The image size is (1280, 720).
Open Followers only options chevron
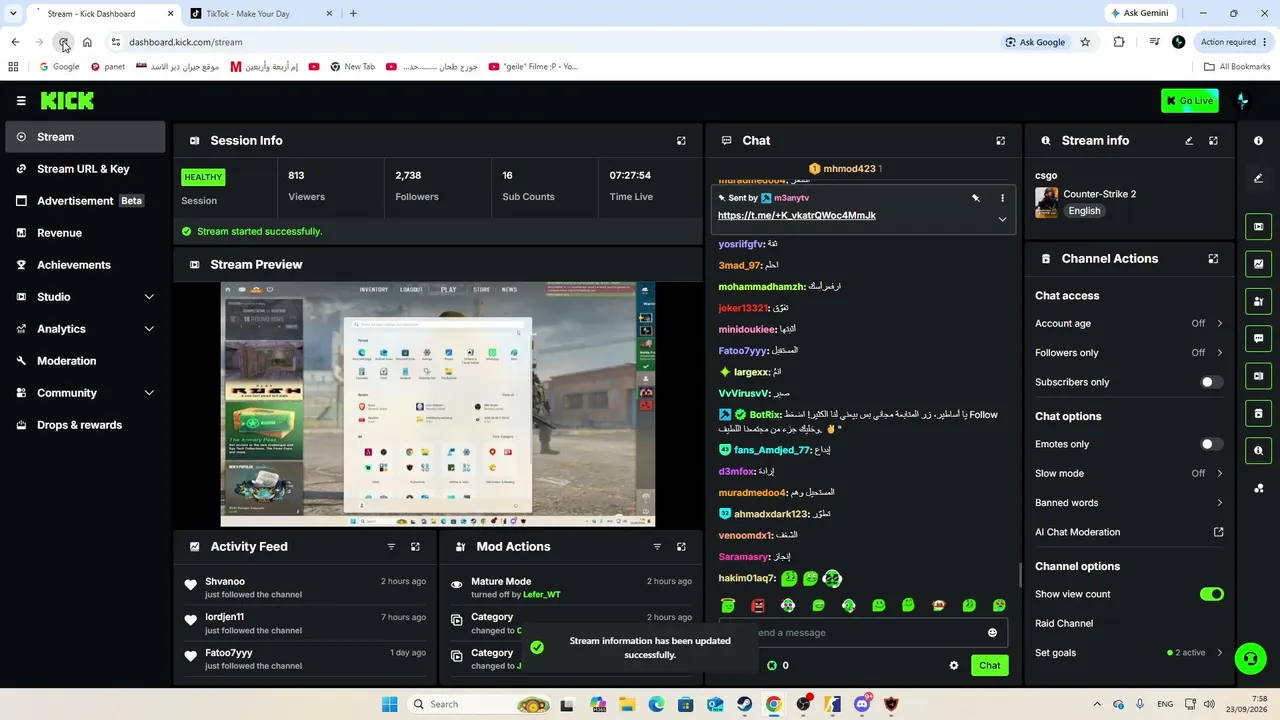pyautogui.click(x=1219, y=353)
